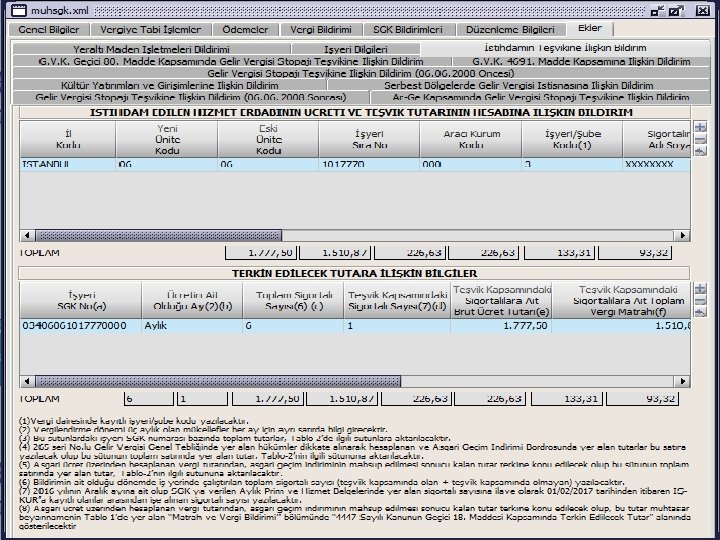Select the 000 Aracı Kurum Kodu cell

471,164
